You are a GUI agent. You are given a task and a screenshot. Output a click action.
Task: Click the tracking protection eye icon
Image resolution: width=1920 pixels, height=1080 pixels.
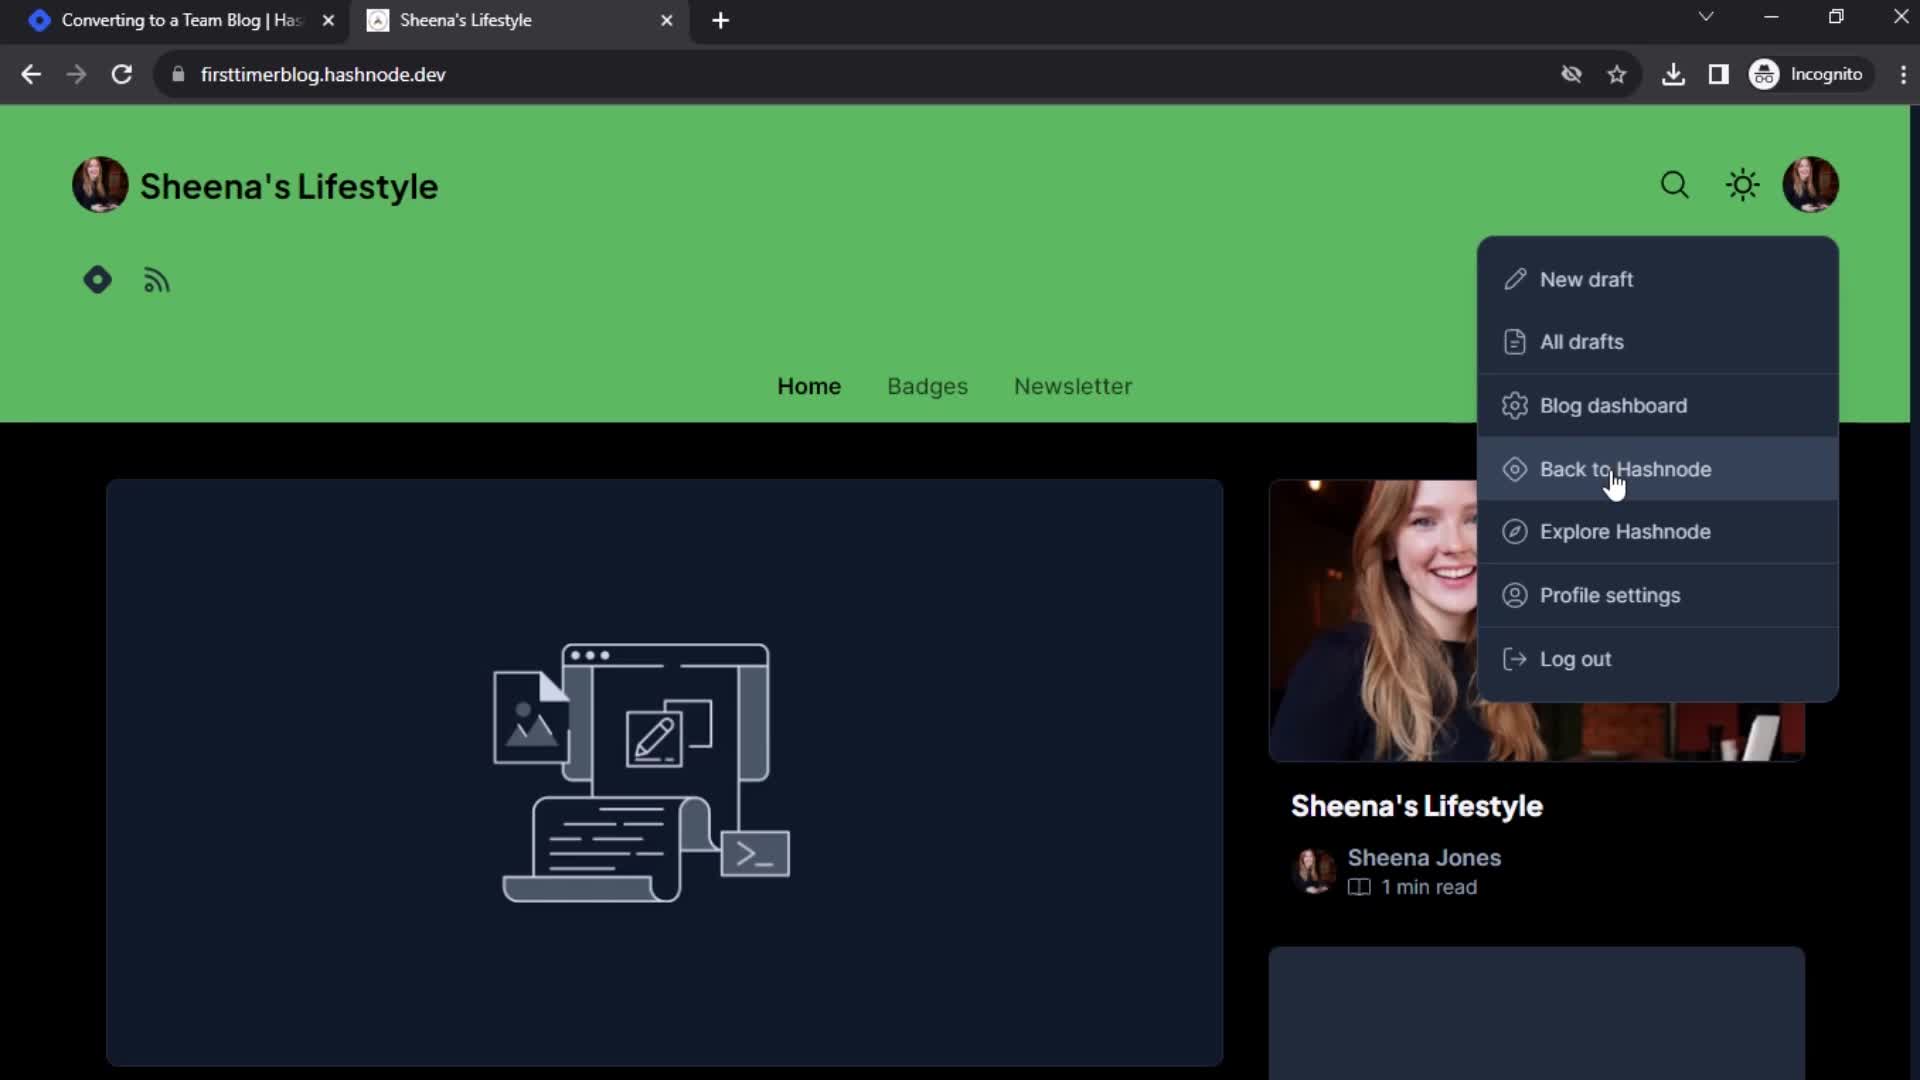click(x=1571, y=75)
